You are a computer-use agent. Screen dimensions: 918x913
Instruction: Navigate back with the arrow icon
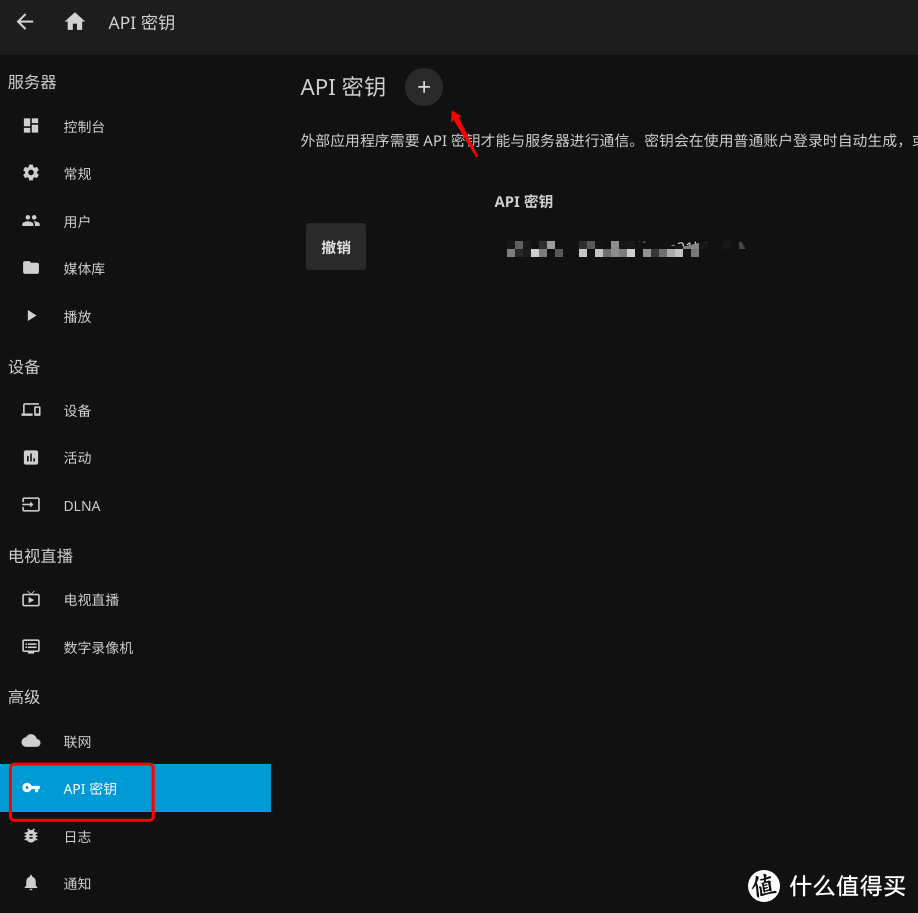(24, 22)
